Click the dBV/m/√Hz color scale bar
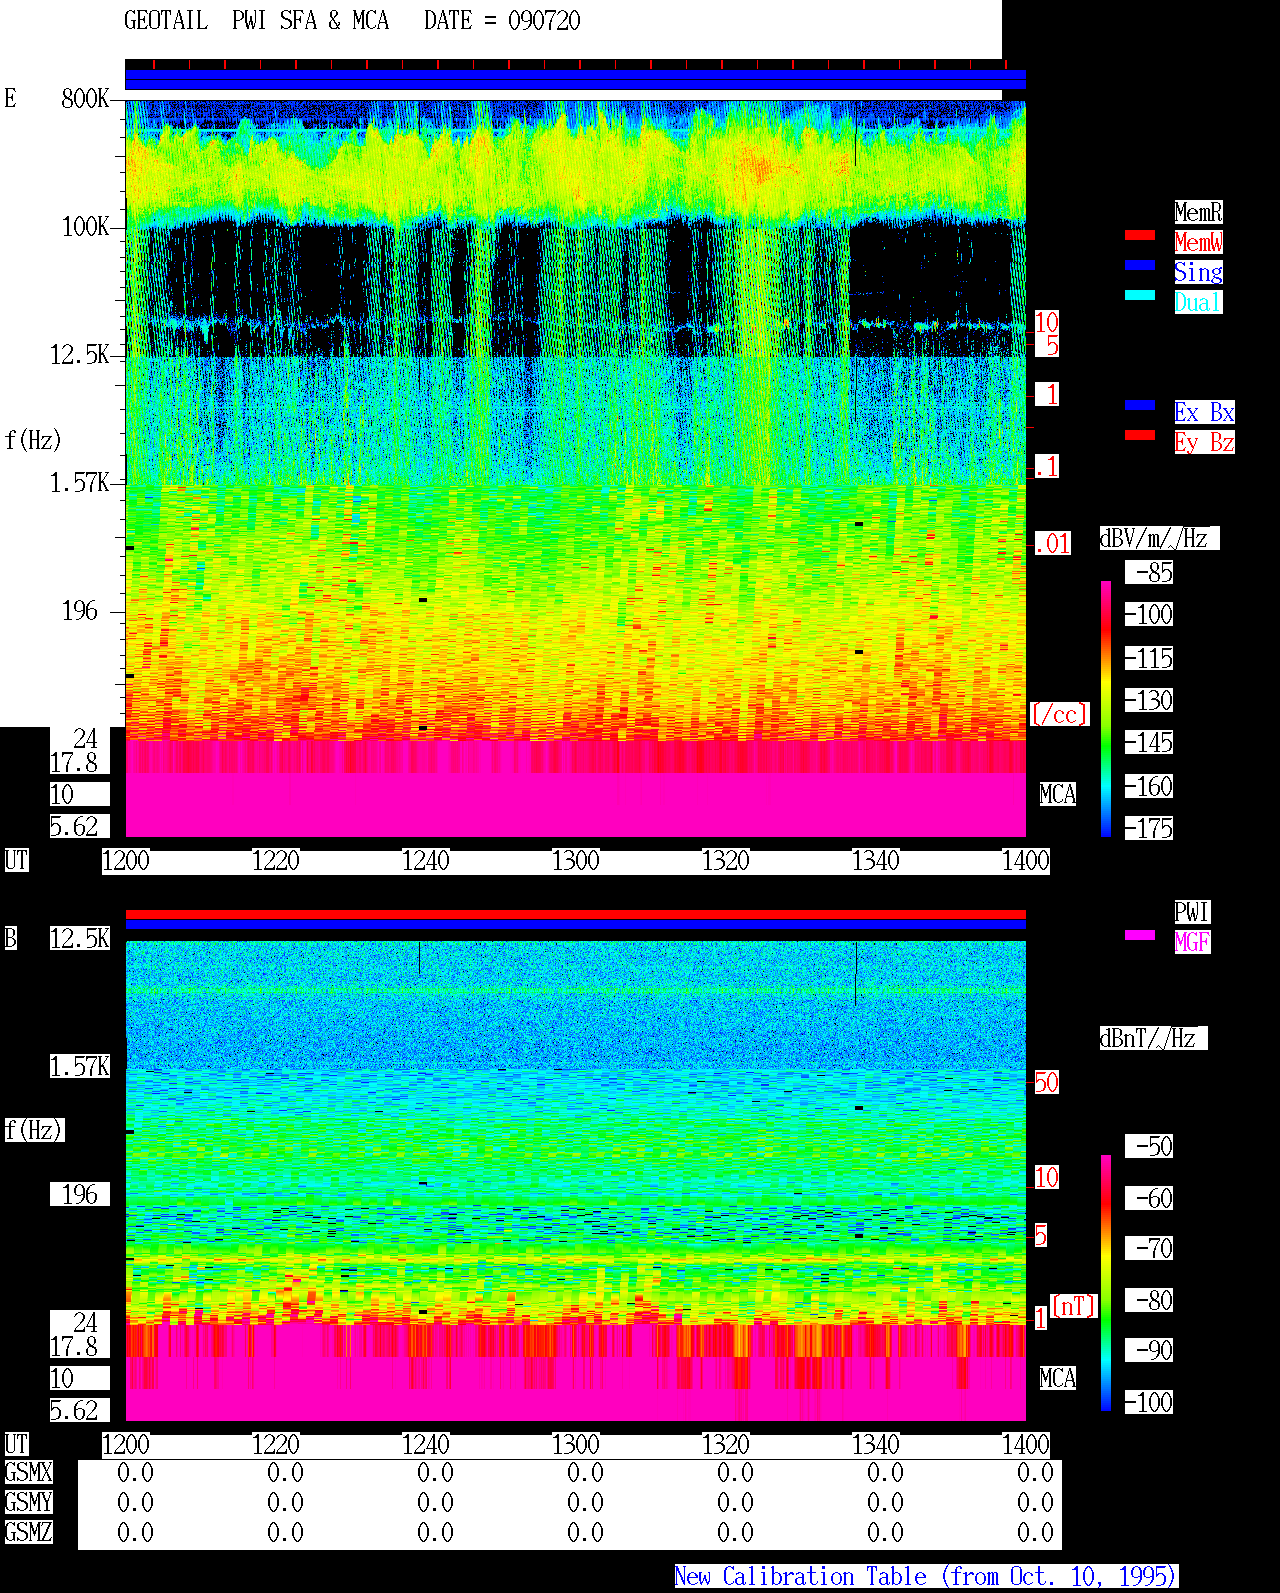 point(1106,708)
